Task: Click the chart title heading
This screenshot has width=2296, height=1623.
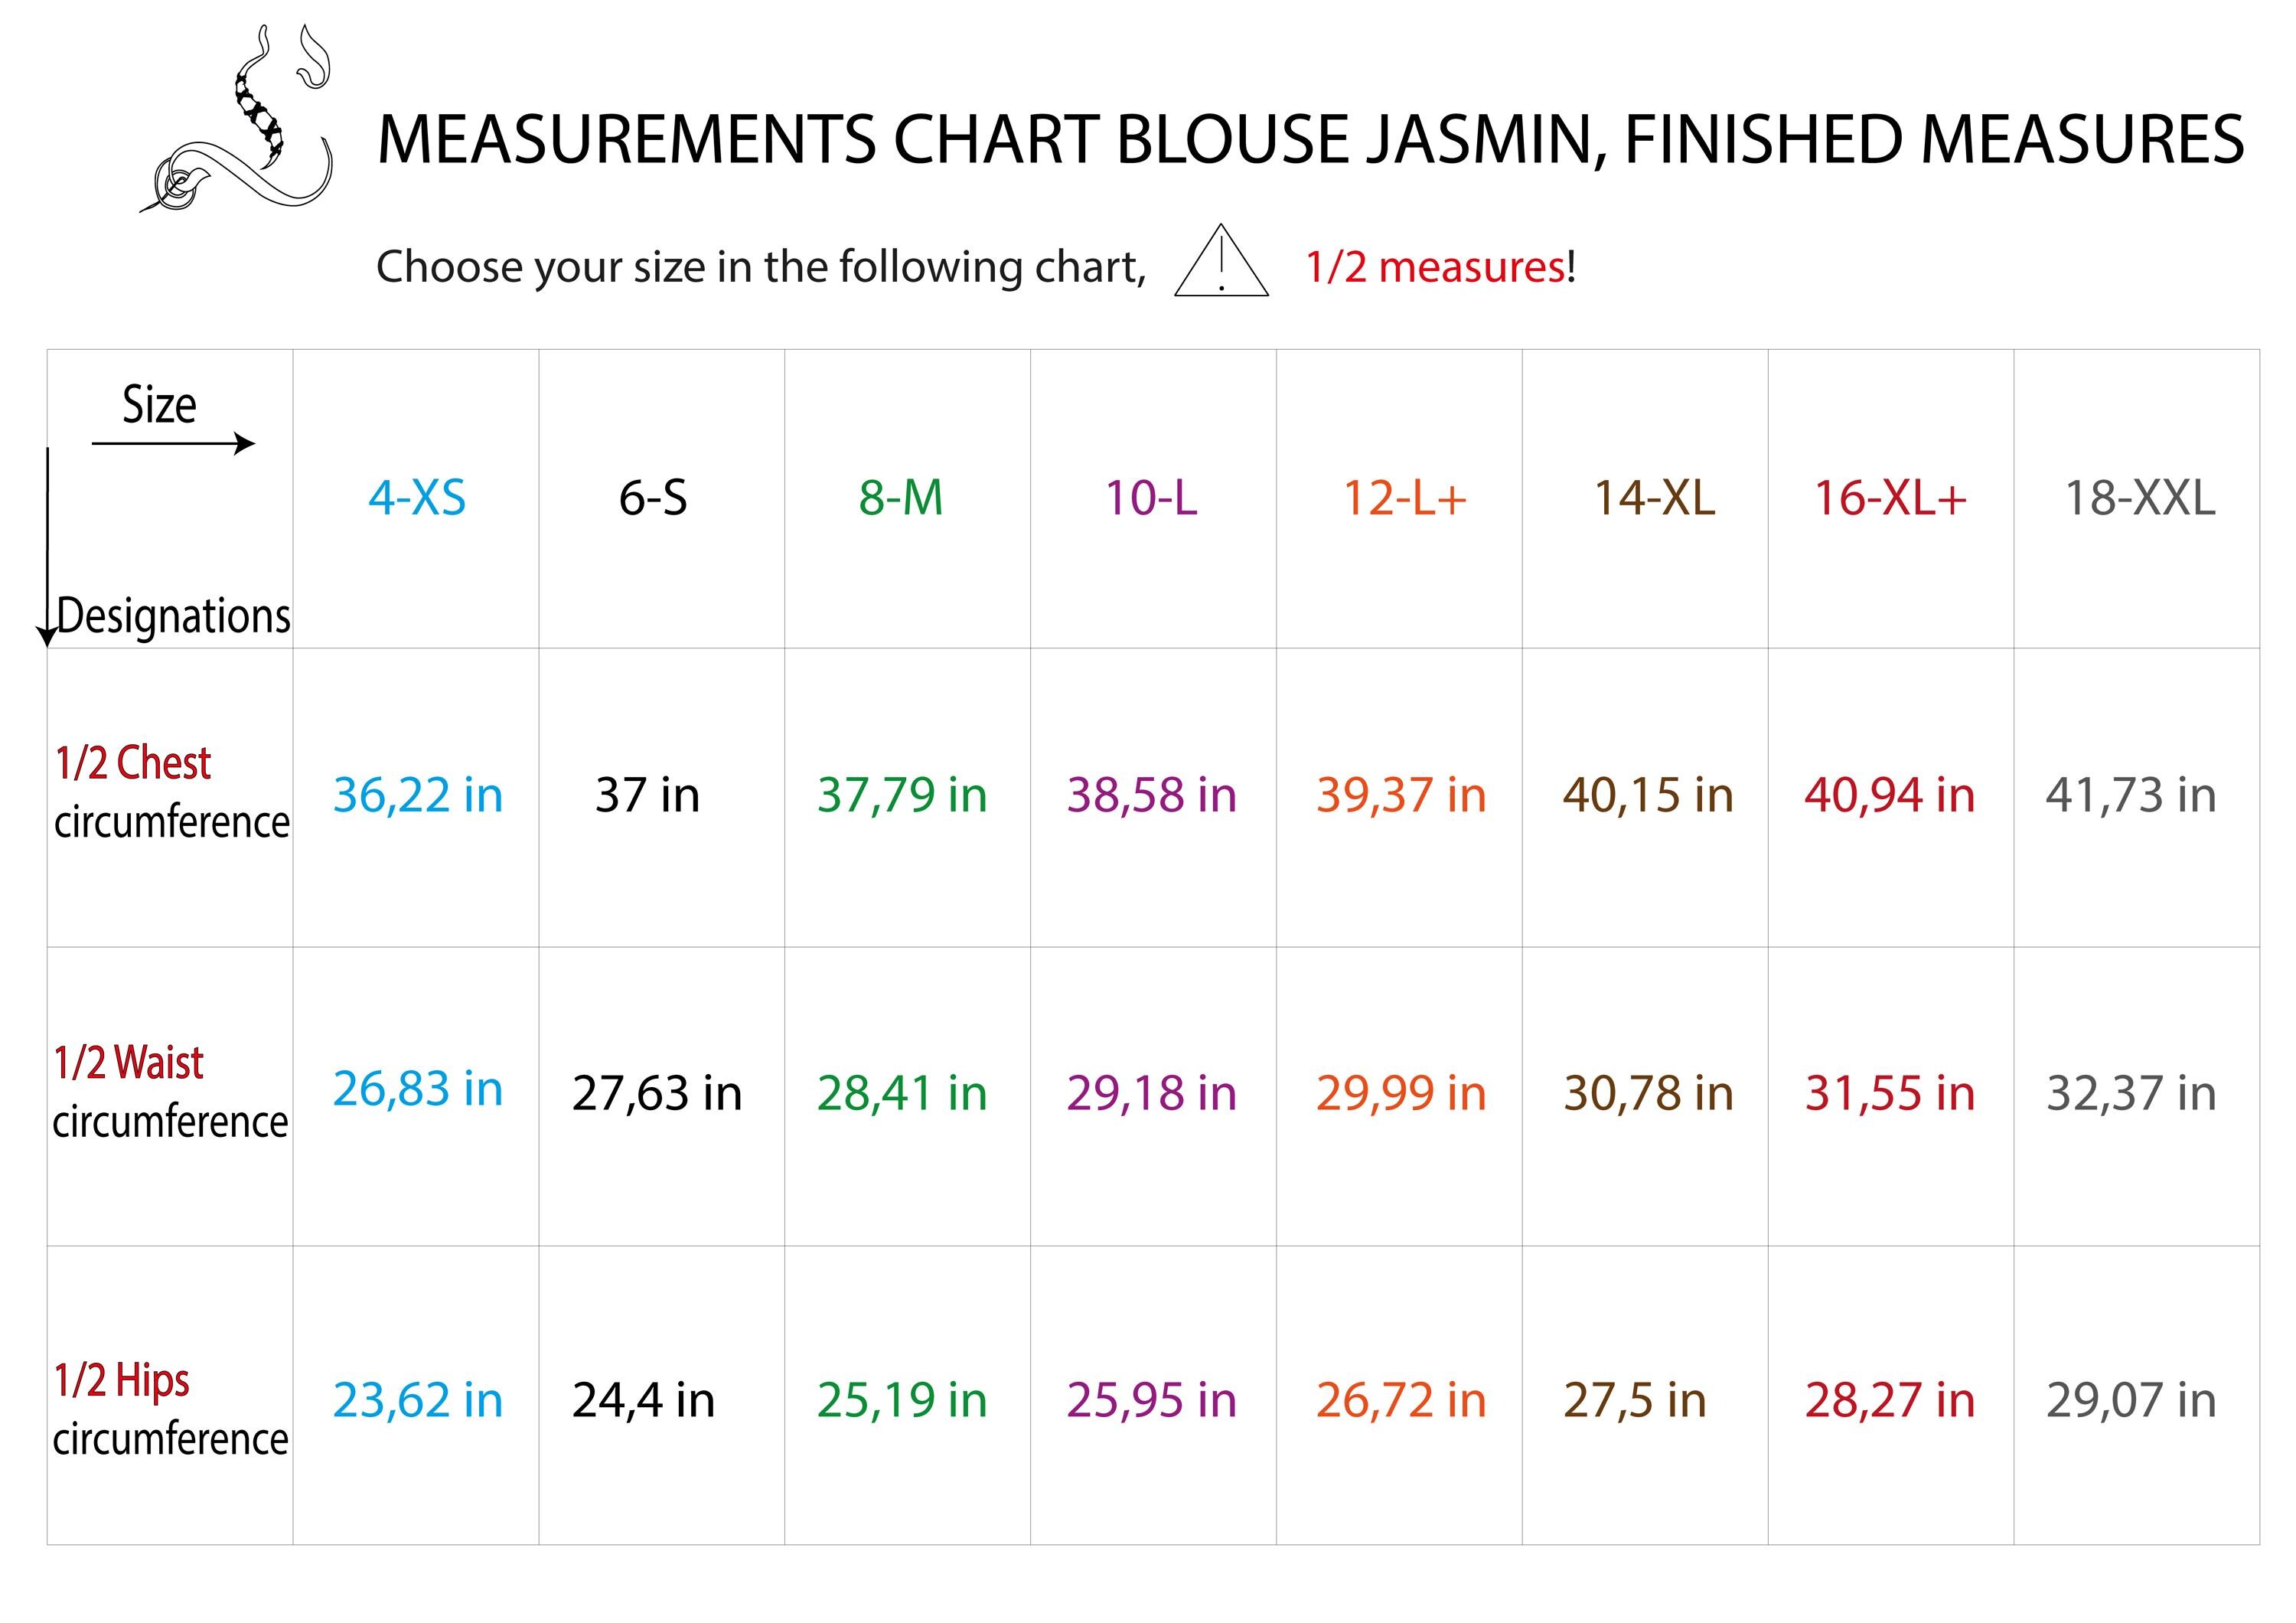Action: (1310, 139)
